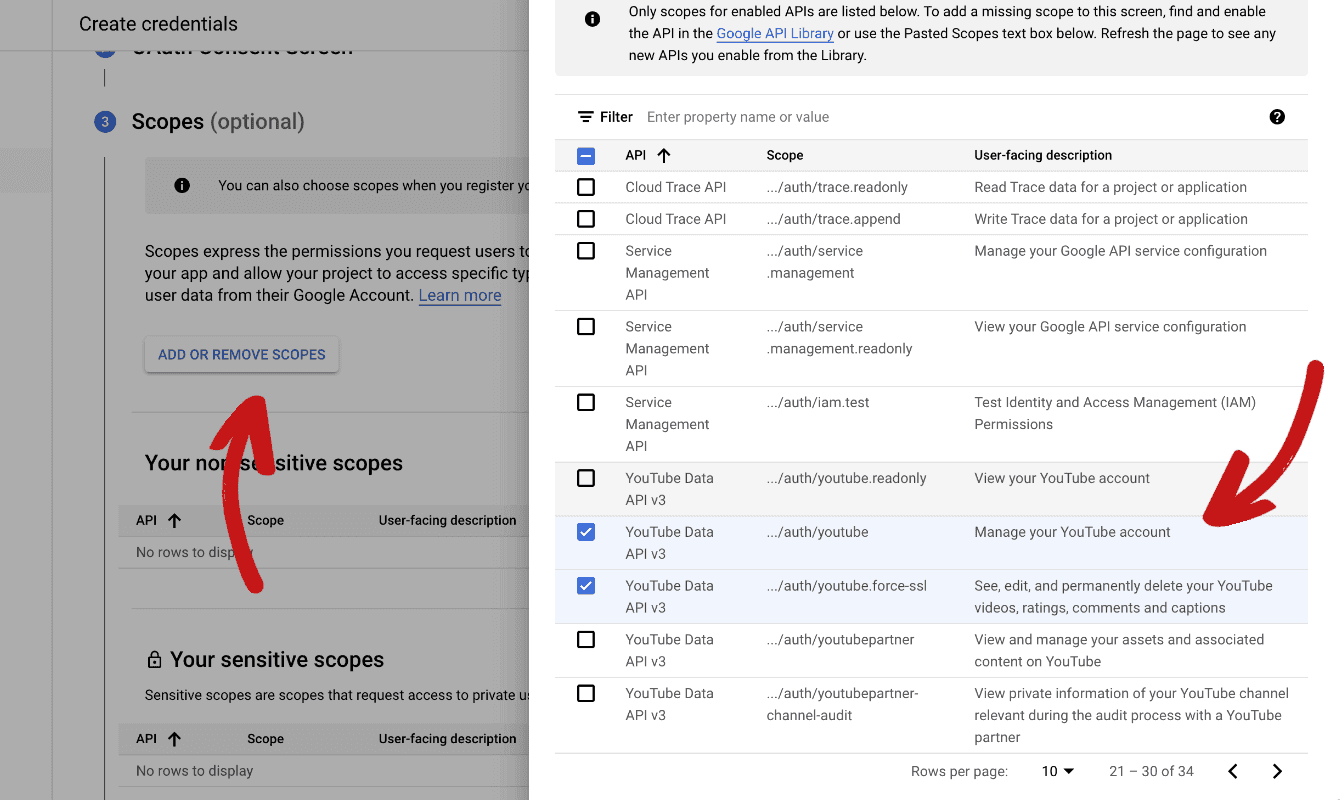Click the 'Your sensitive scopes' heading
Image resolution: width=1340 pixels, height=800 pixels.
click(277, 660)
